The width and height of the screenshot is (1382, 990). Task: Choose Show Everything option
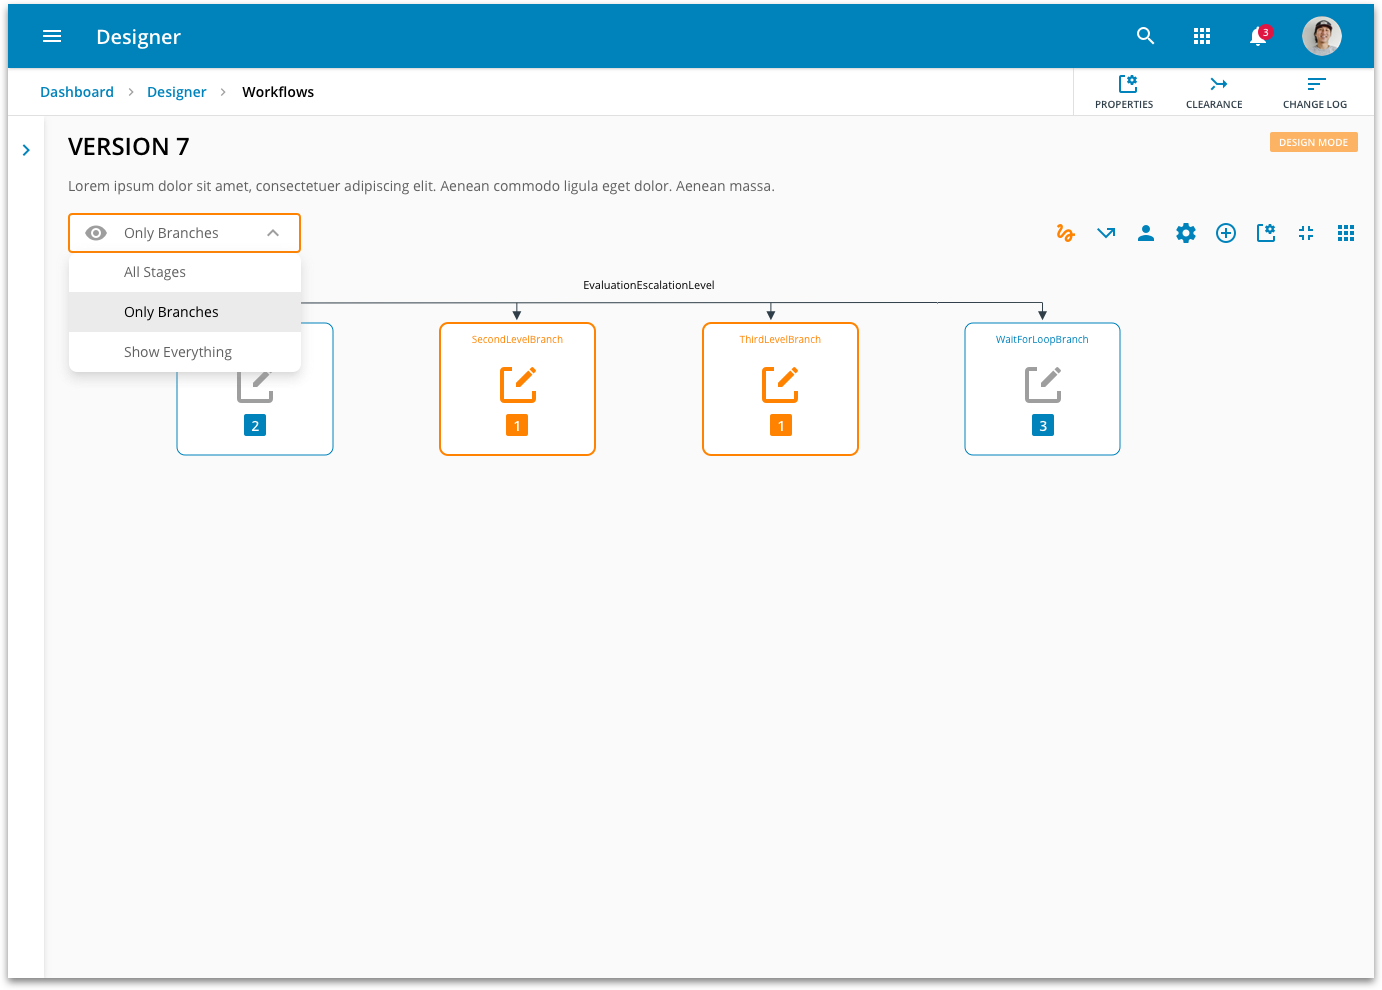point(178,352)
